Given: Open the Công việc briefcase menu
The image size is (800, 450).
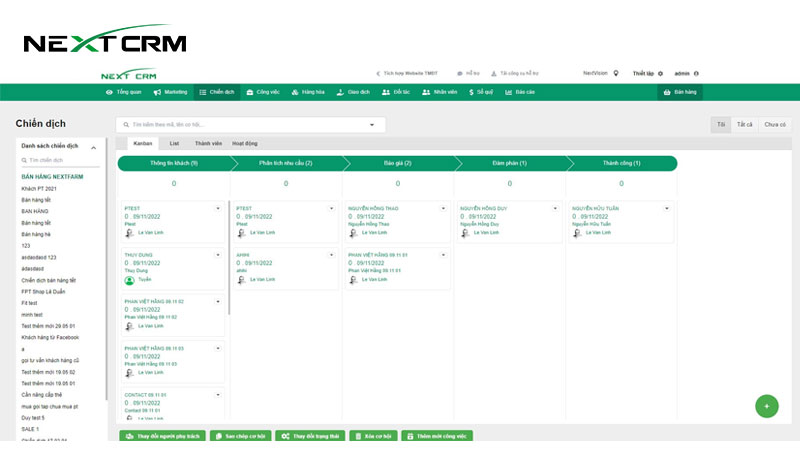Looking at the screenshot, I should (263, 92).
